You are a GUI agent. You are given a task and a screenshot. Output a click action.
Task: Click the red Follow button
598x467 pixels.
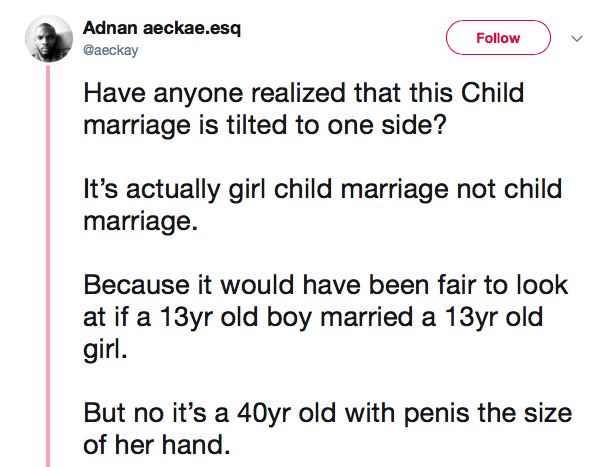click(498, 38)
